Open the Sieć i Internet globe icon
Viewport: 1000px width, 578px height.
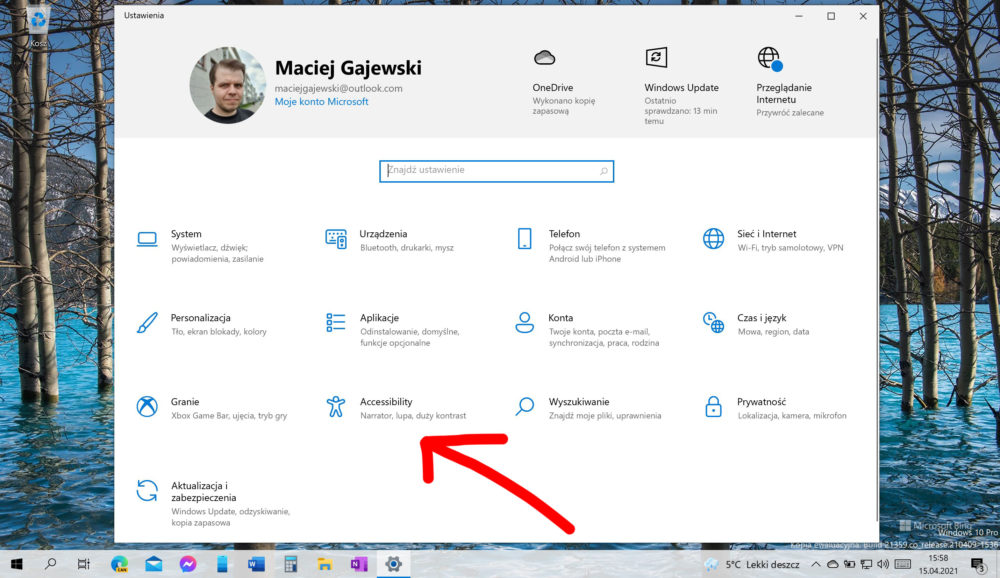pyautogui.click(x=713, y=239)
